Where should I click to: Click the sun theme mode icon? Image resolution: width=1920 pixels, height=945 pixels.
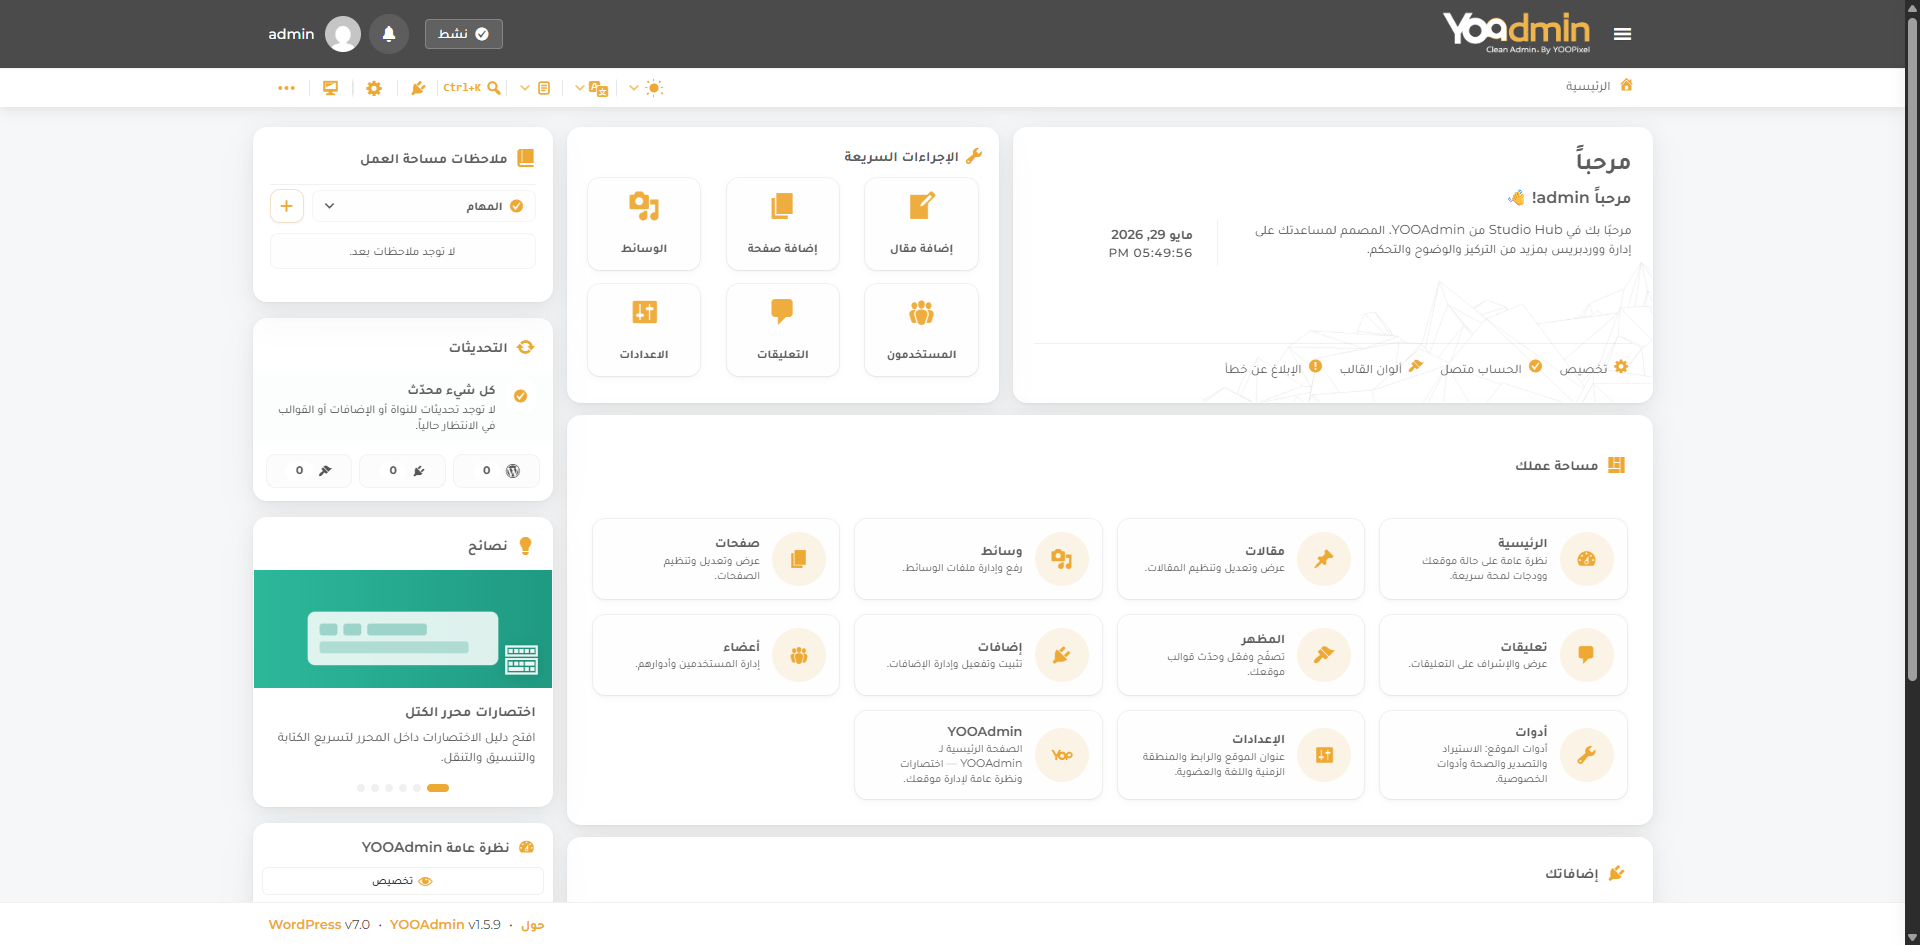tap(654, 88)
